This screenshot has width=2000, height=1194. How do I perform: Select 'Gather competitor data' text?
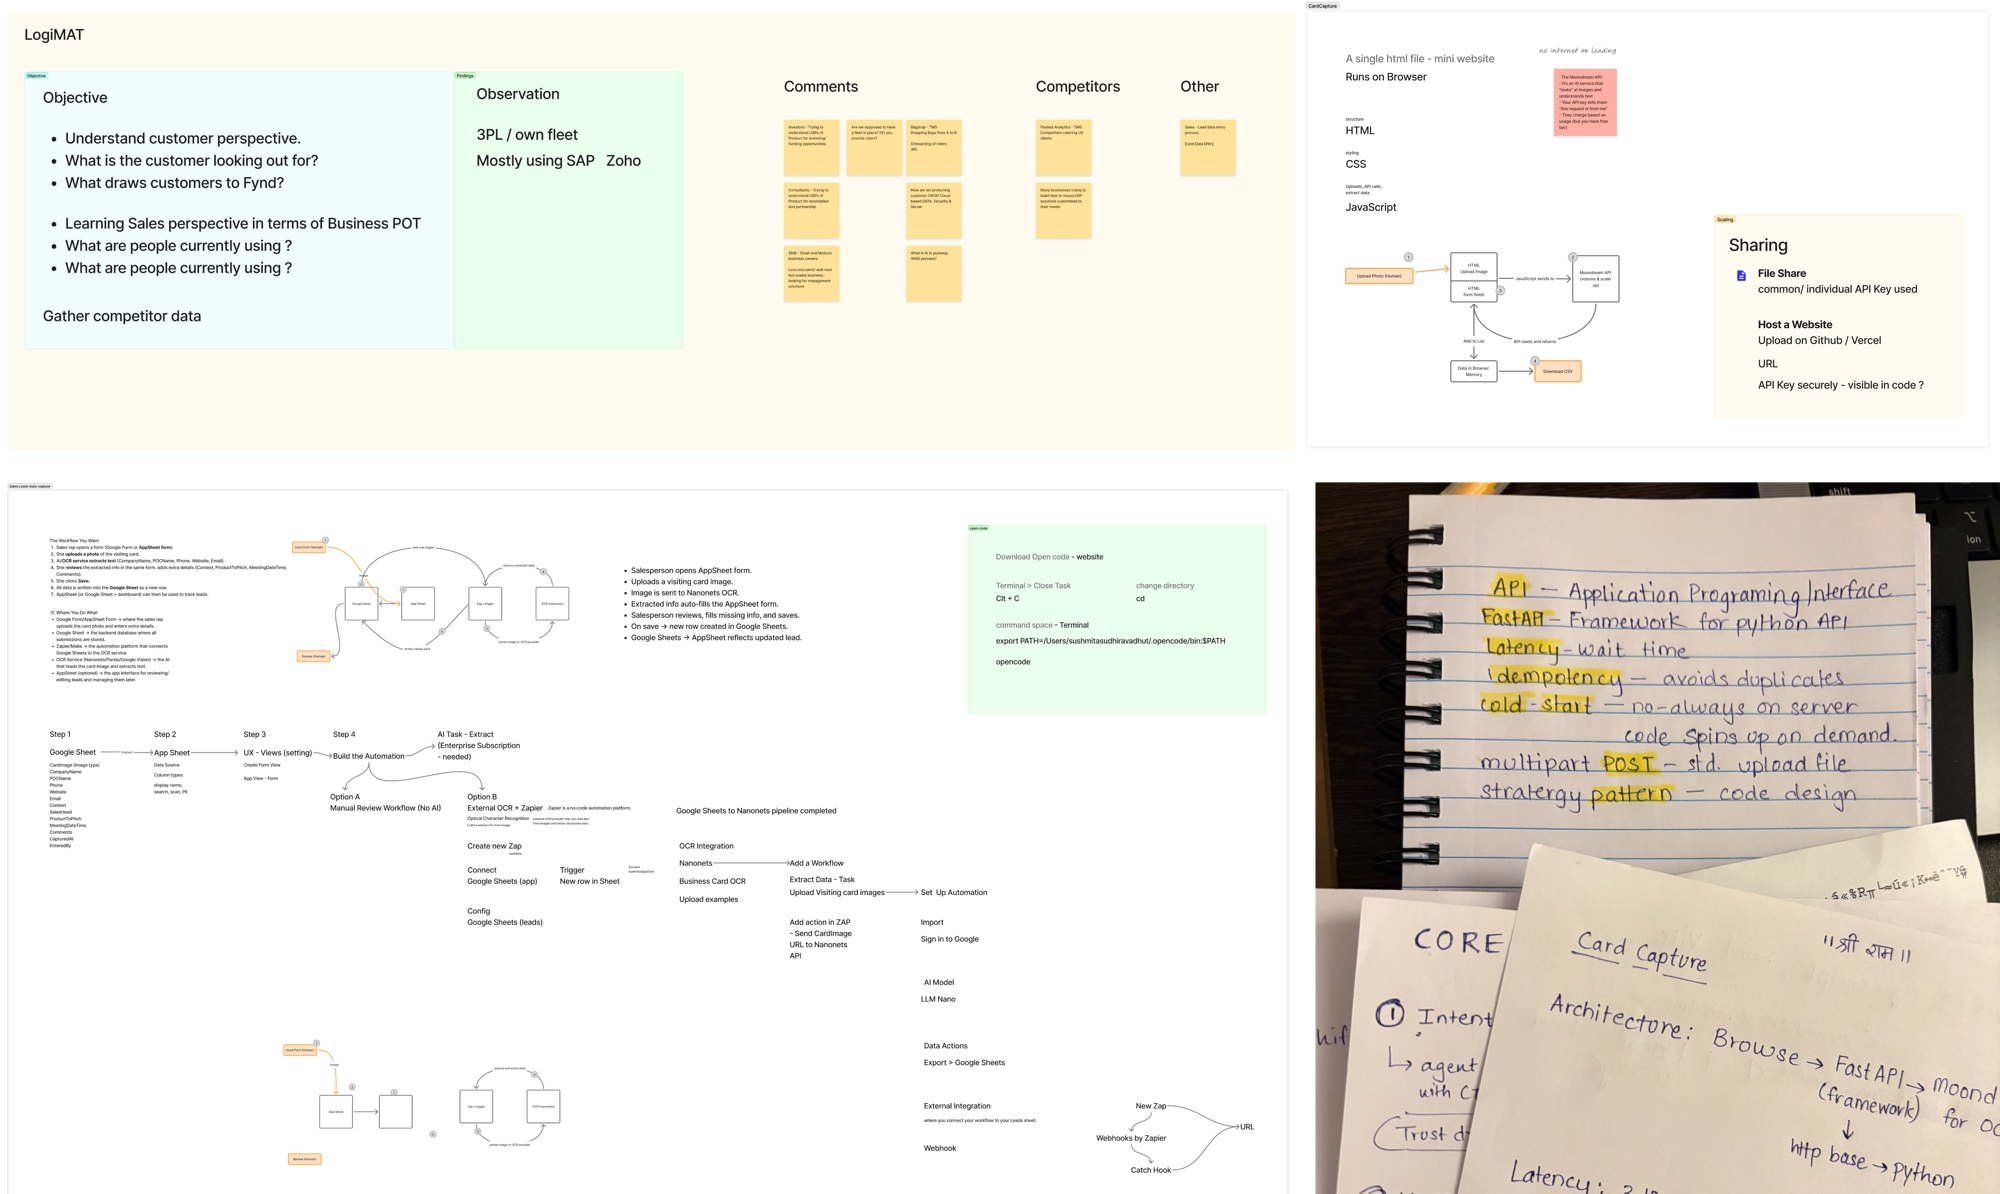pyautogui.click(x=122, y=316)
